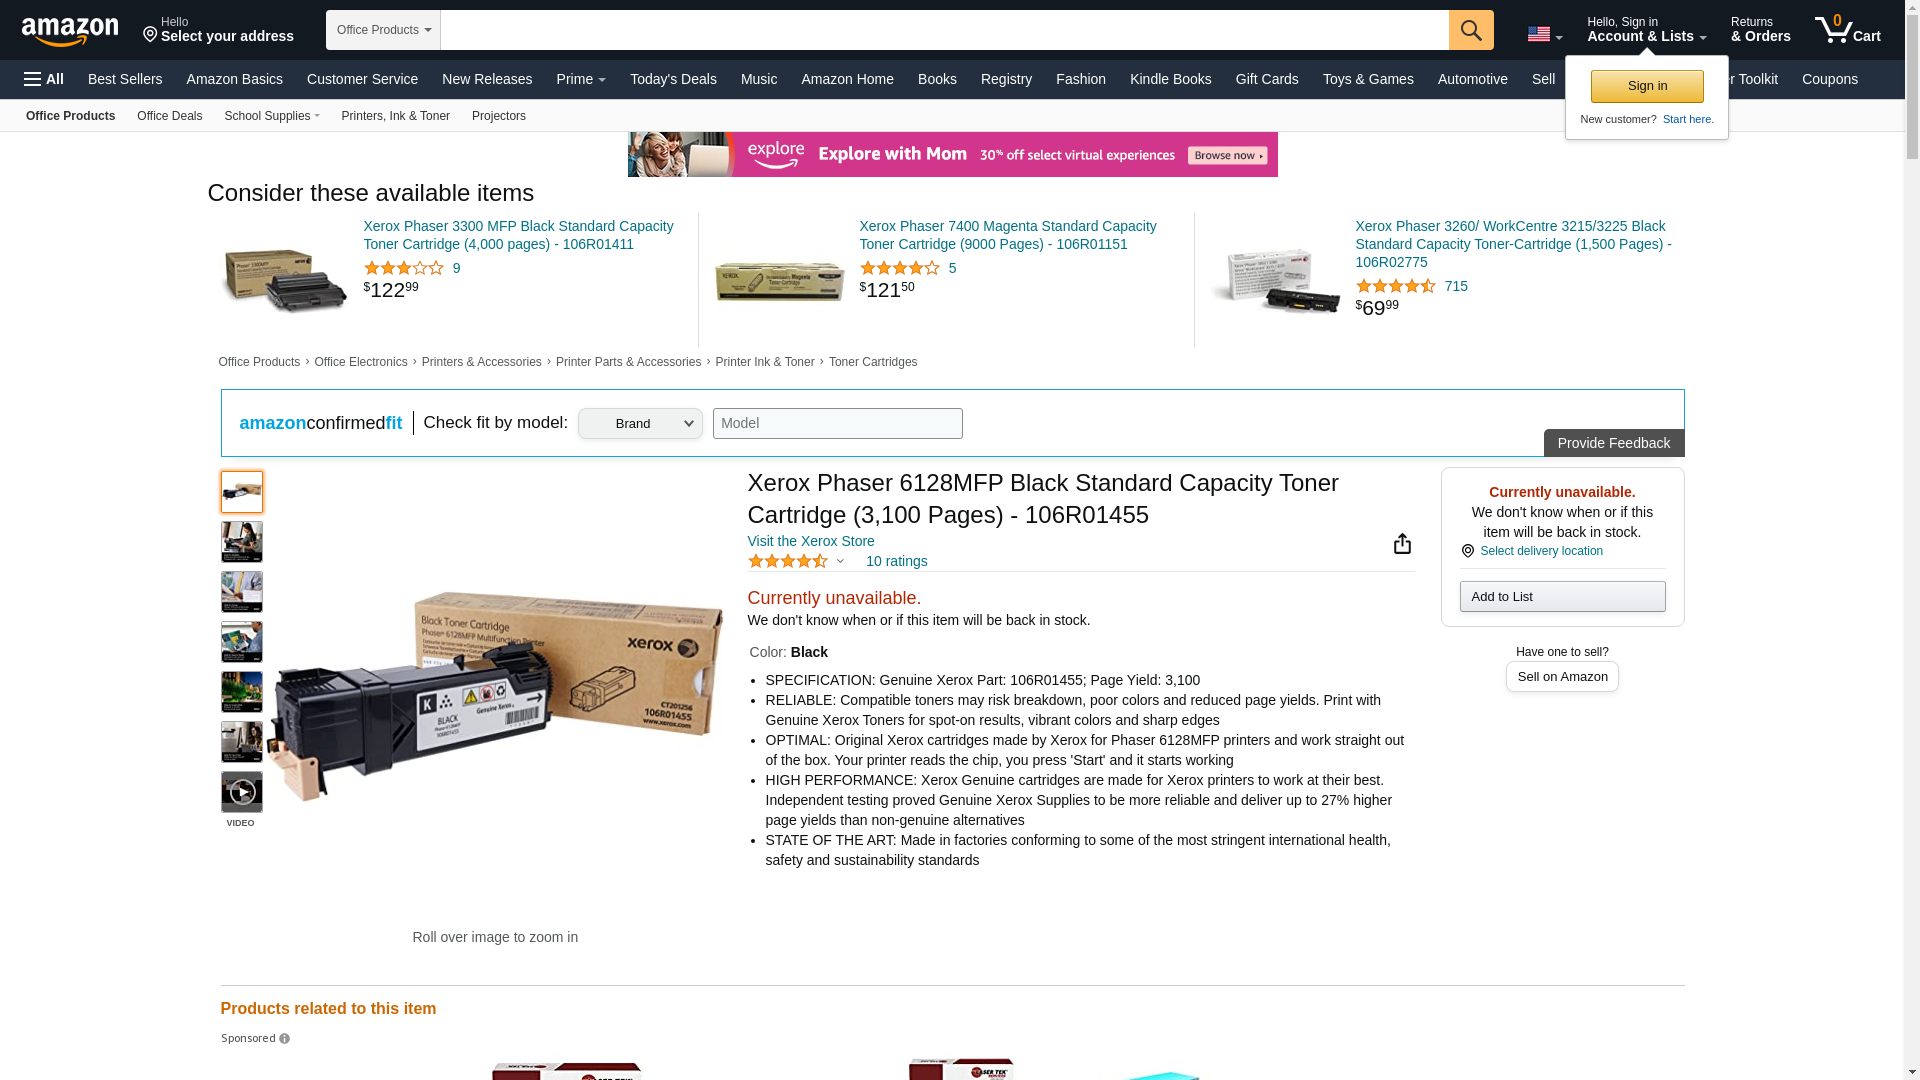Viewport: 1920px width, 1080px height.
Task: Click Sell on Amazon button
Action: coord(1562,677)
